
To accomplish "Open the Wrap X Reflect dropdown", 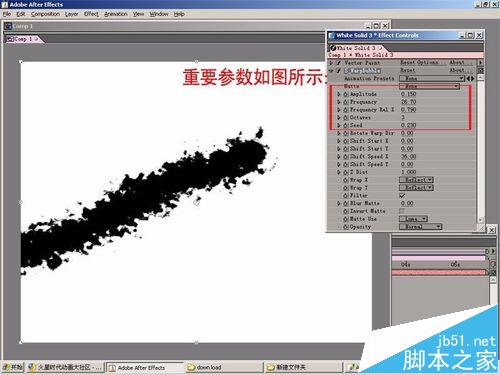I will click(x=416, y=180).
